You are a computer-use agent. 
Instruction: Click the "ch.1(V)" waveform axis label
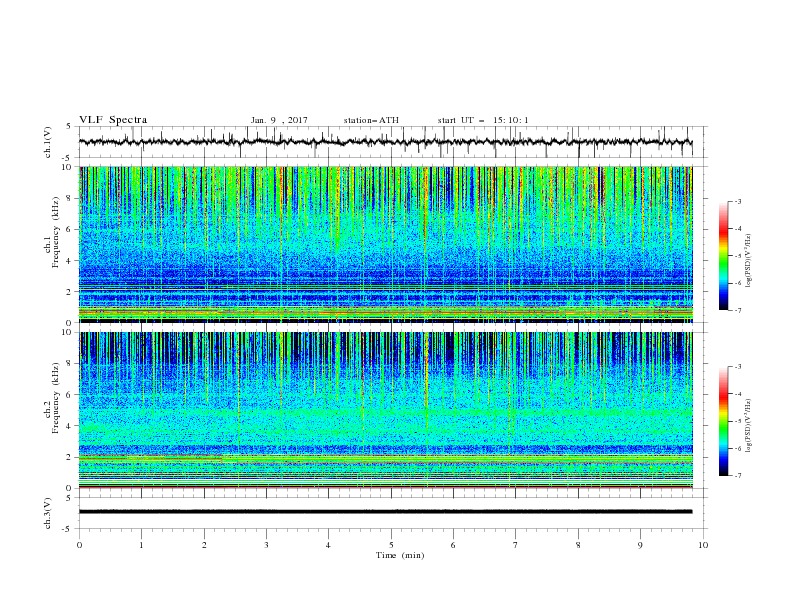(x=48, y=142)
